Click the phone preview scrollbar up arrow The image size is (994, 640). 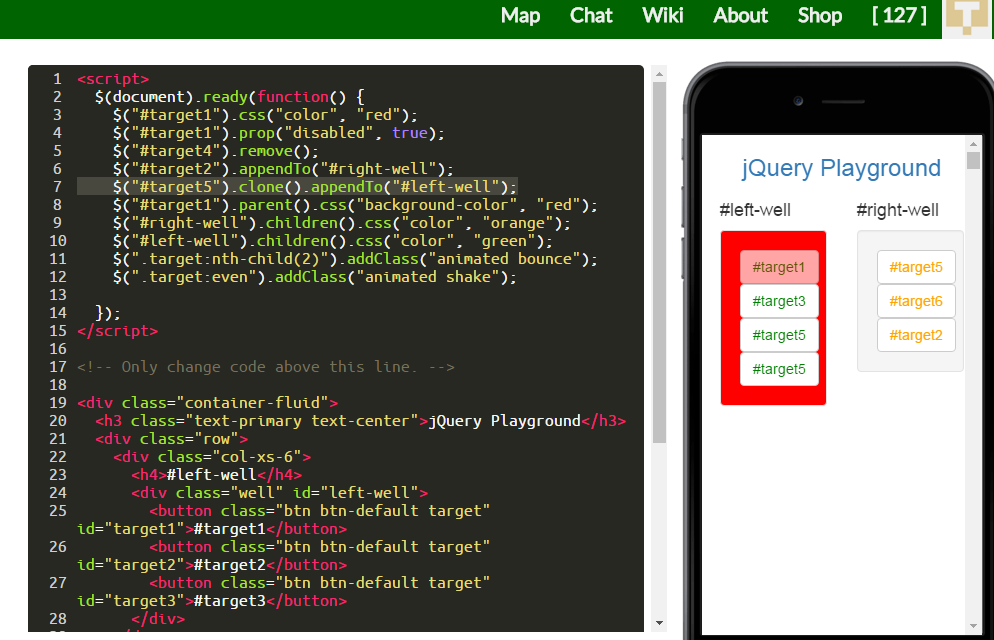pyautogui.click(x=973, y=144)
